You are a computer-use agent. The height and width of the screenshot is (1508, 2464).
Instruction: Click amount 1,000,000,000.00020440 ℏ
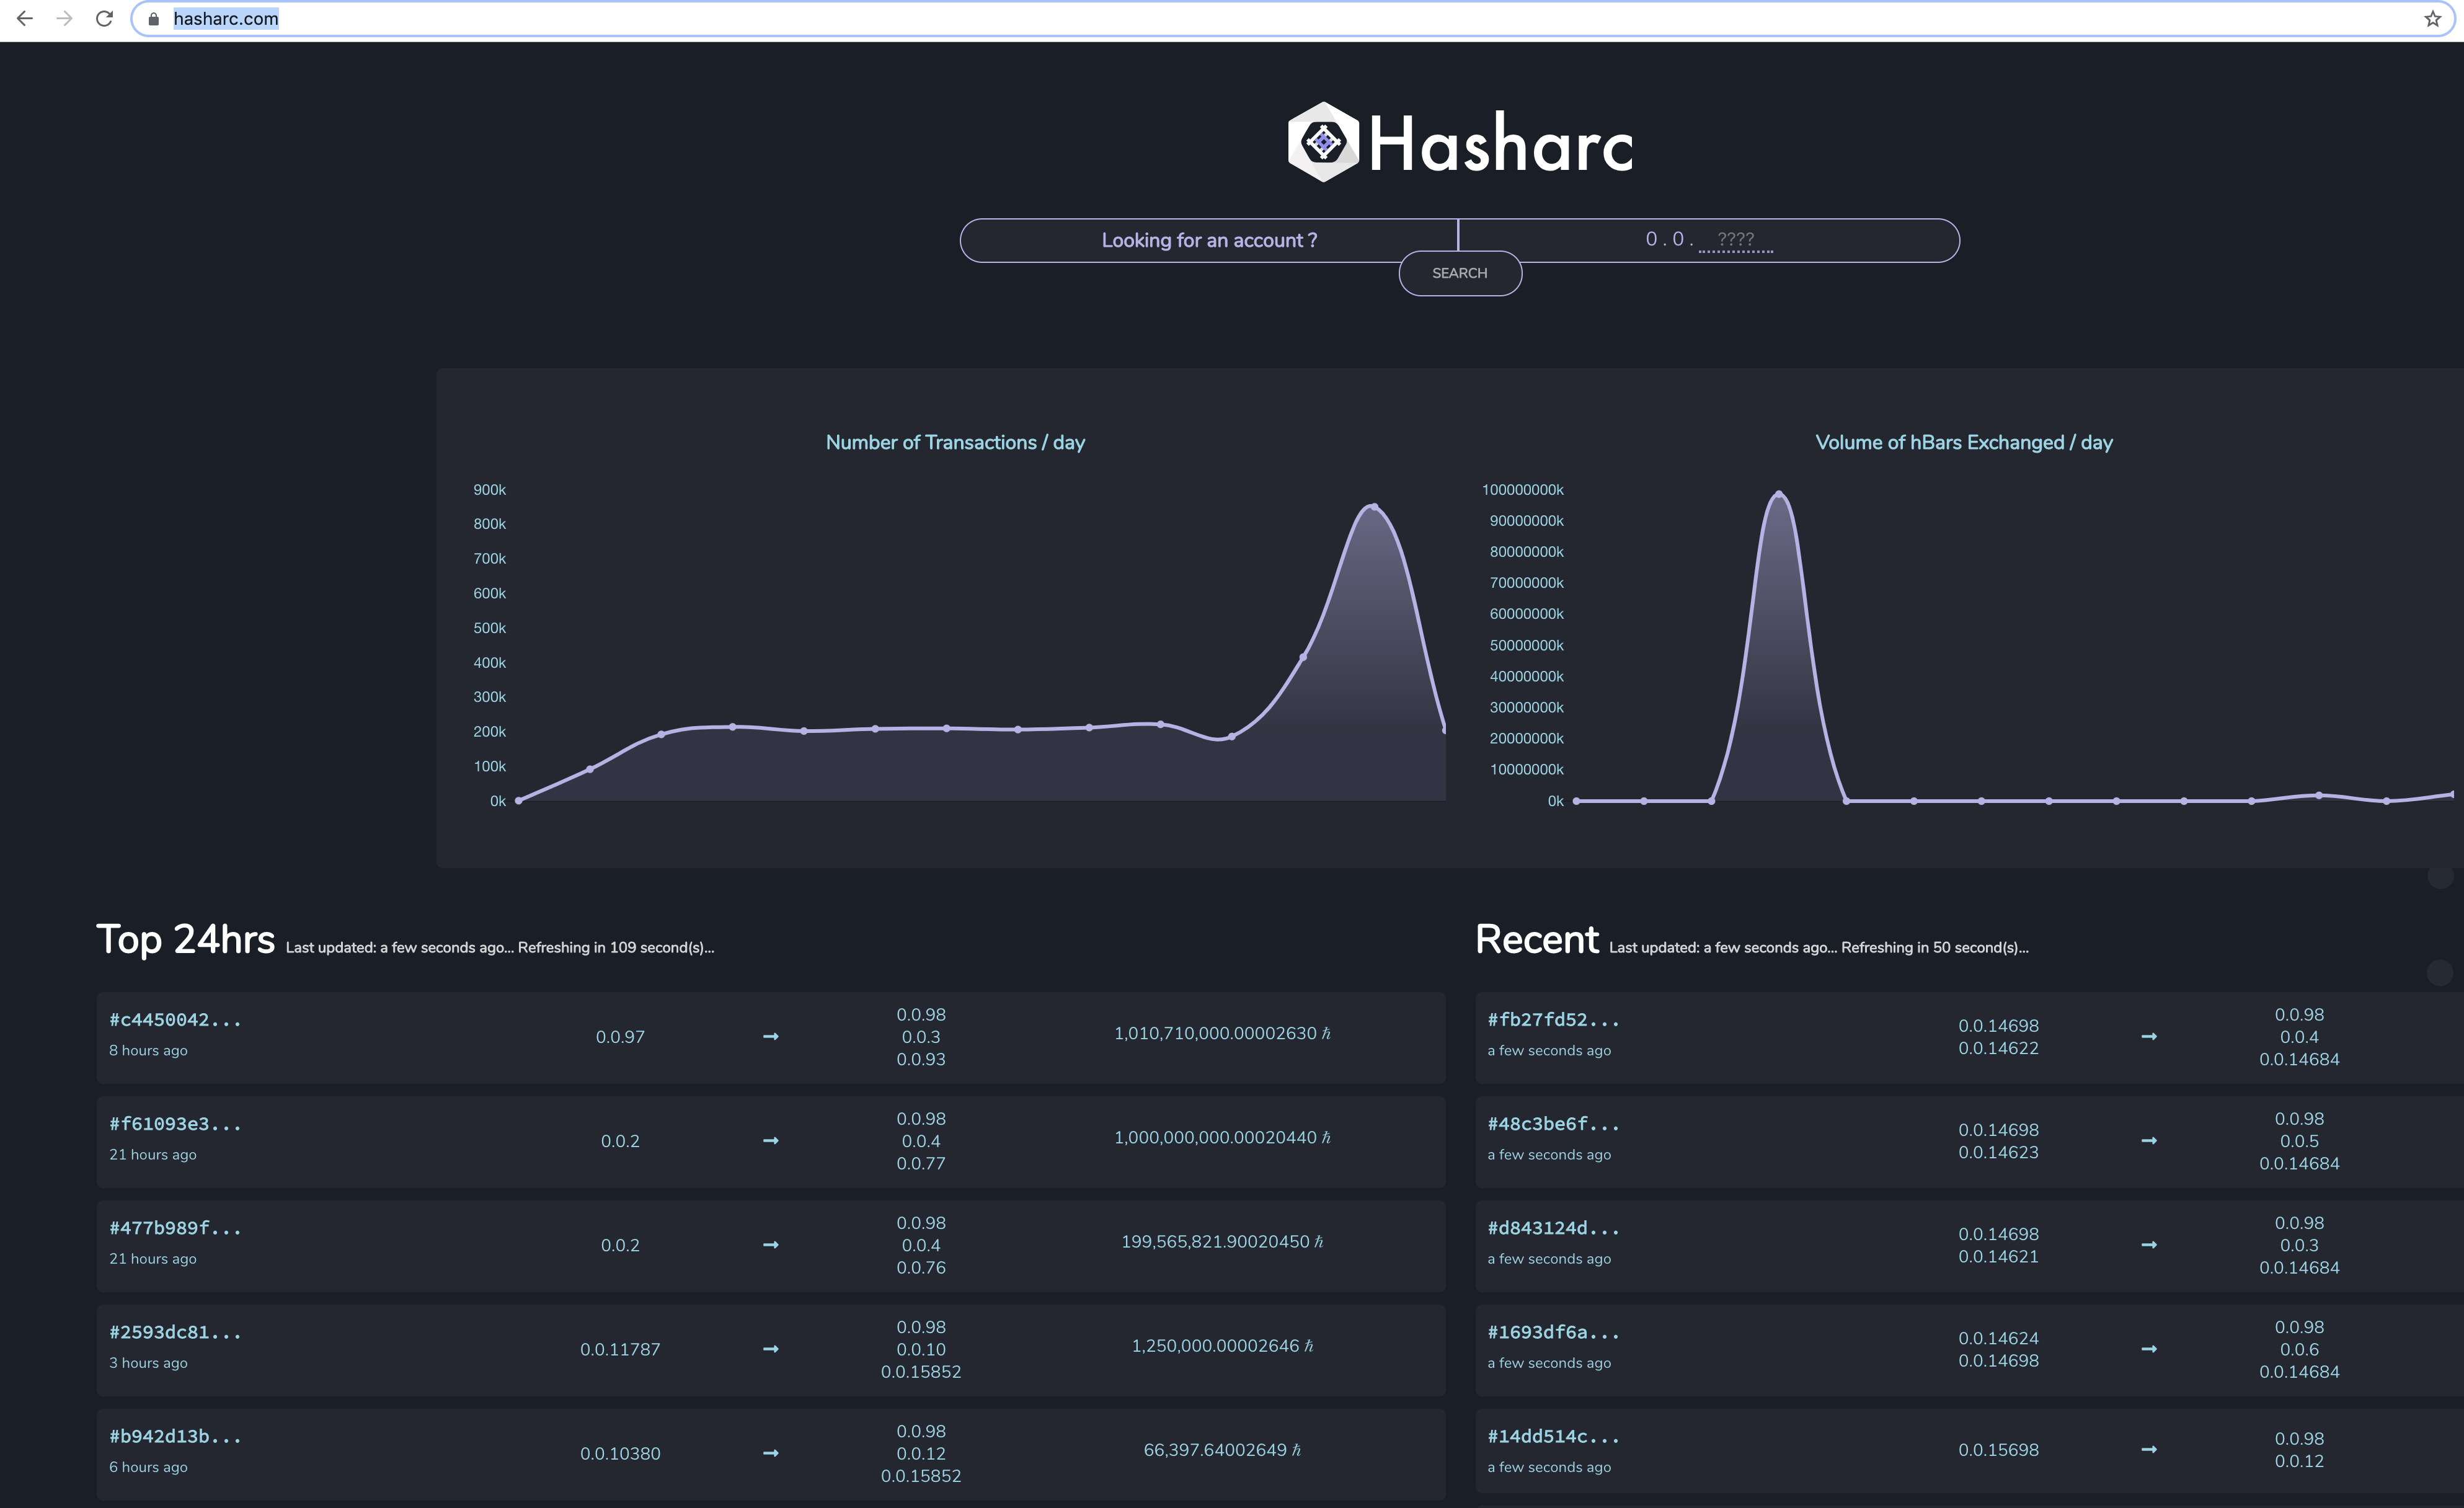tap(1222, 1137)
